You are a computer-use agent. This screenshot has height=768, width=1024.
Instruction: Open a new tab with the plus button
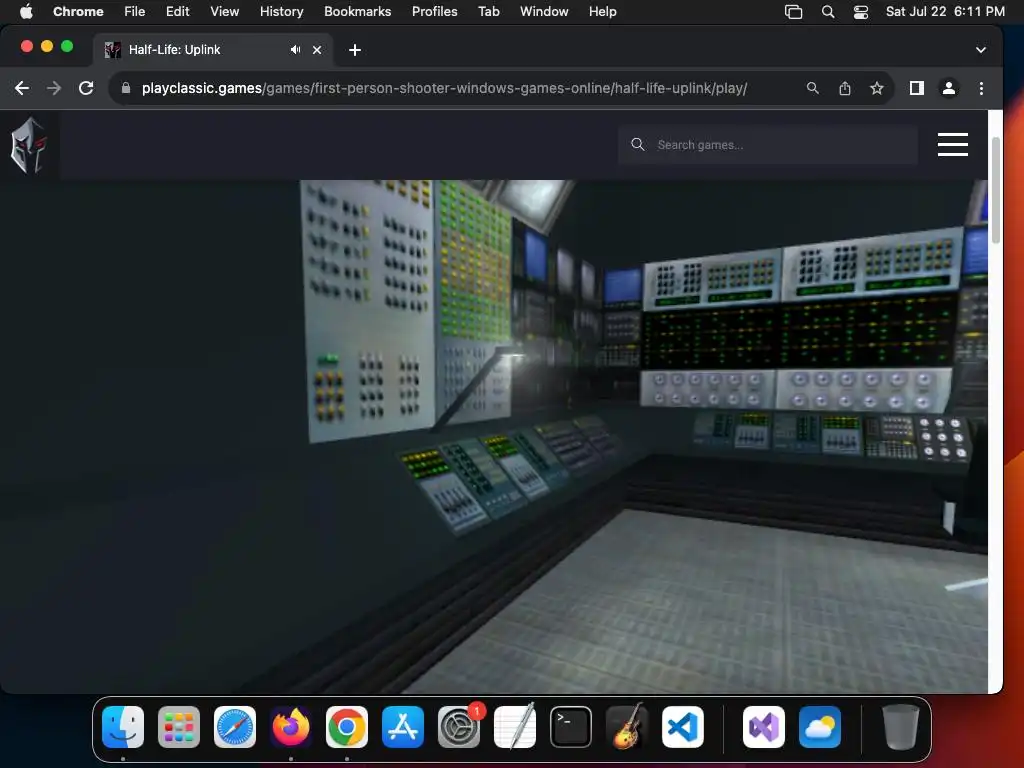coord(355,50)
